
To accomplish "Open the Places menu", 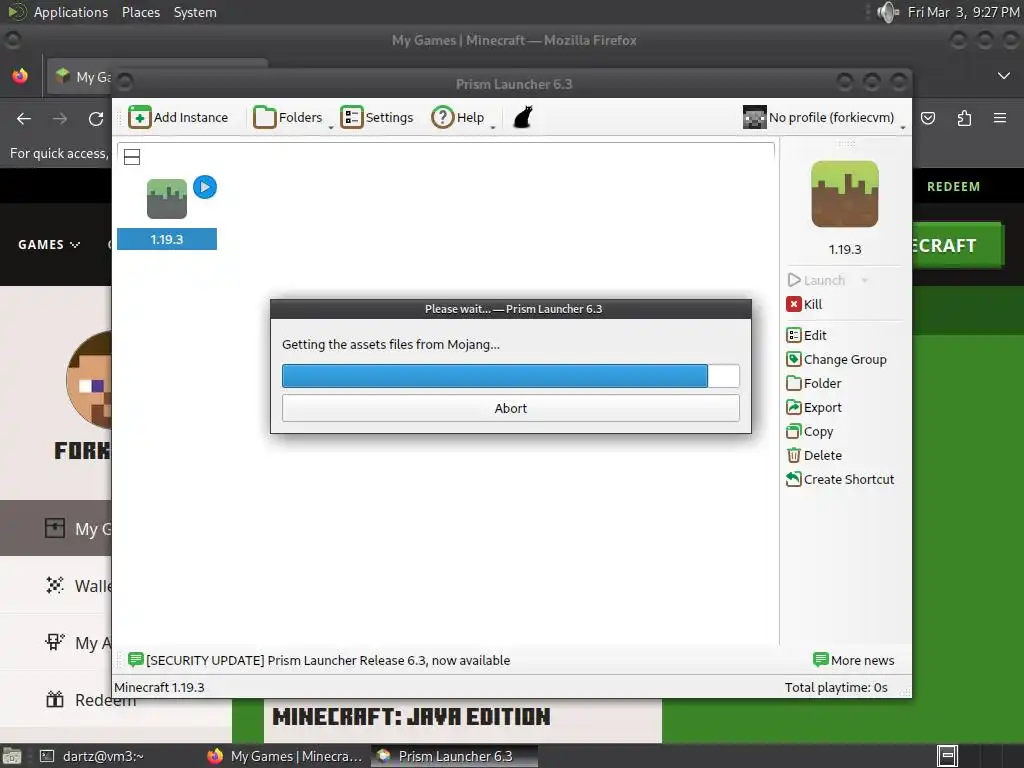I will tap(141, 12).
